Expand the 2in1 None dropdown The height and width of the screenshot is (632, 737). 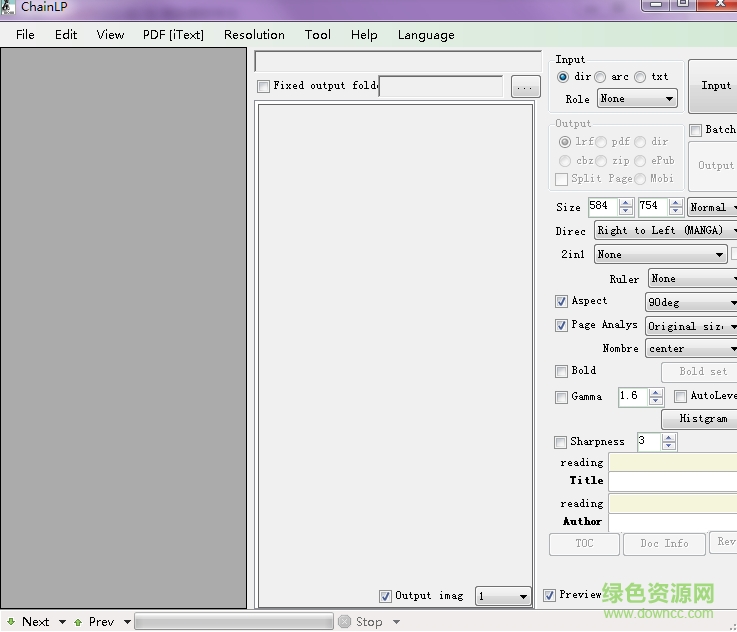(660, 255)
